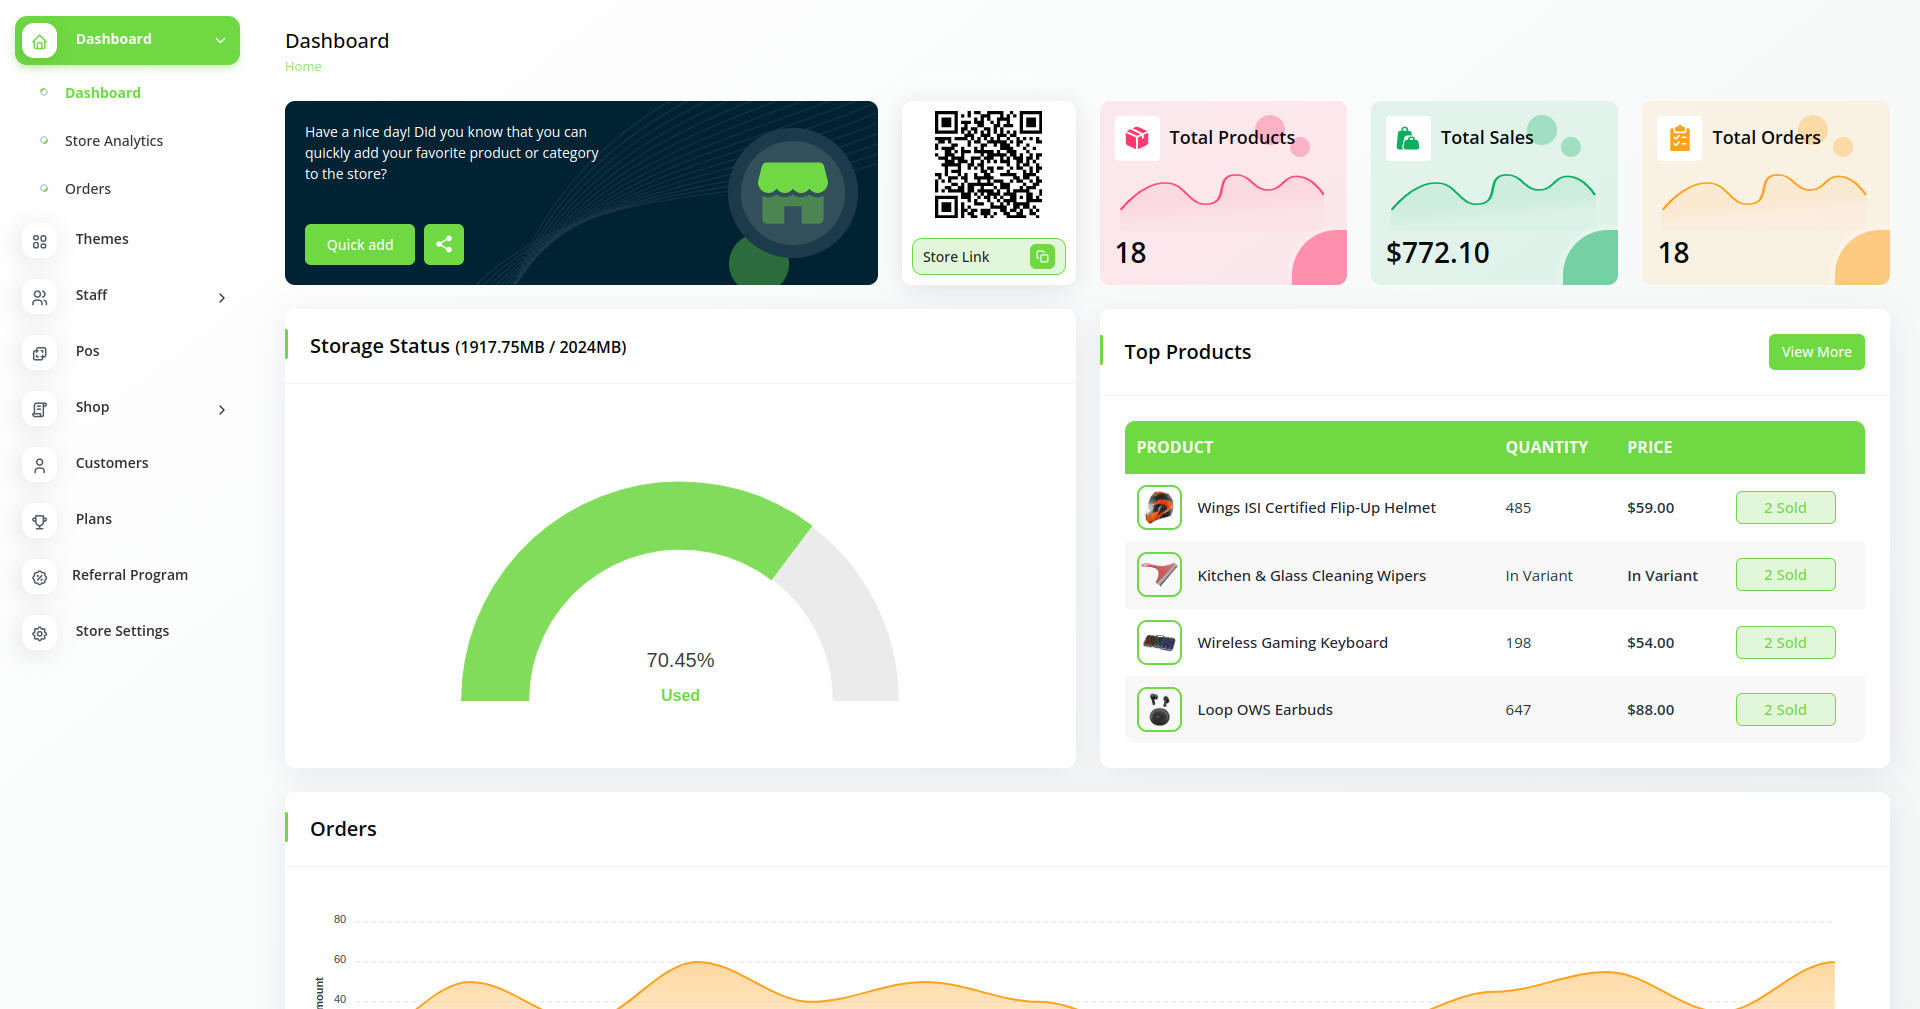
Task: Open the Wings Flip-Up Helmet product thumbnail
Action: (1159, 508)
